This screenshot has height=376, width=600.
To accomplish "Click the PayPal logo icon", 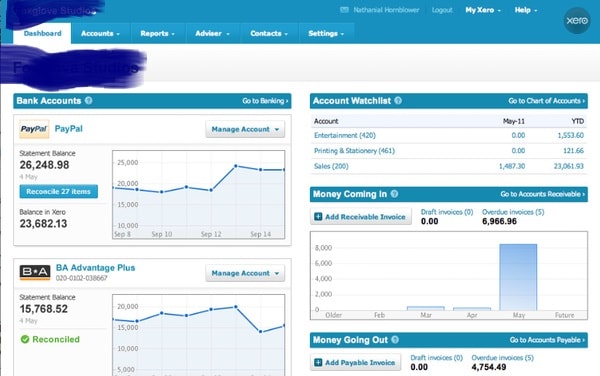I will (x=34, y=129).
